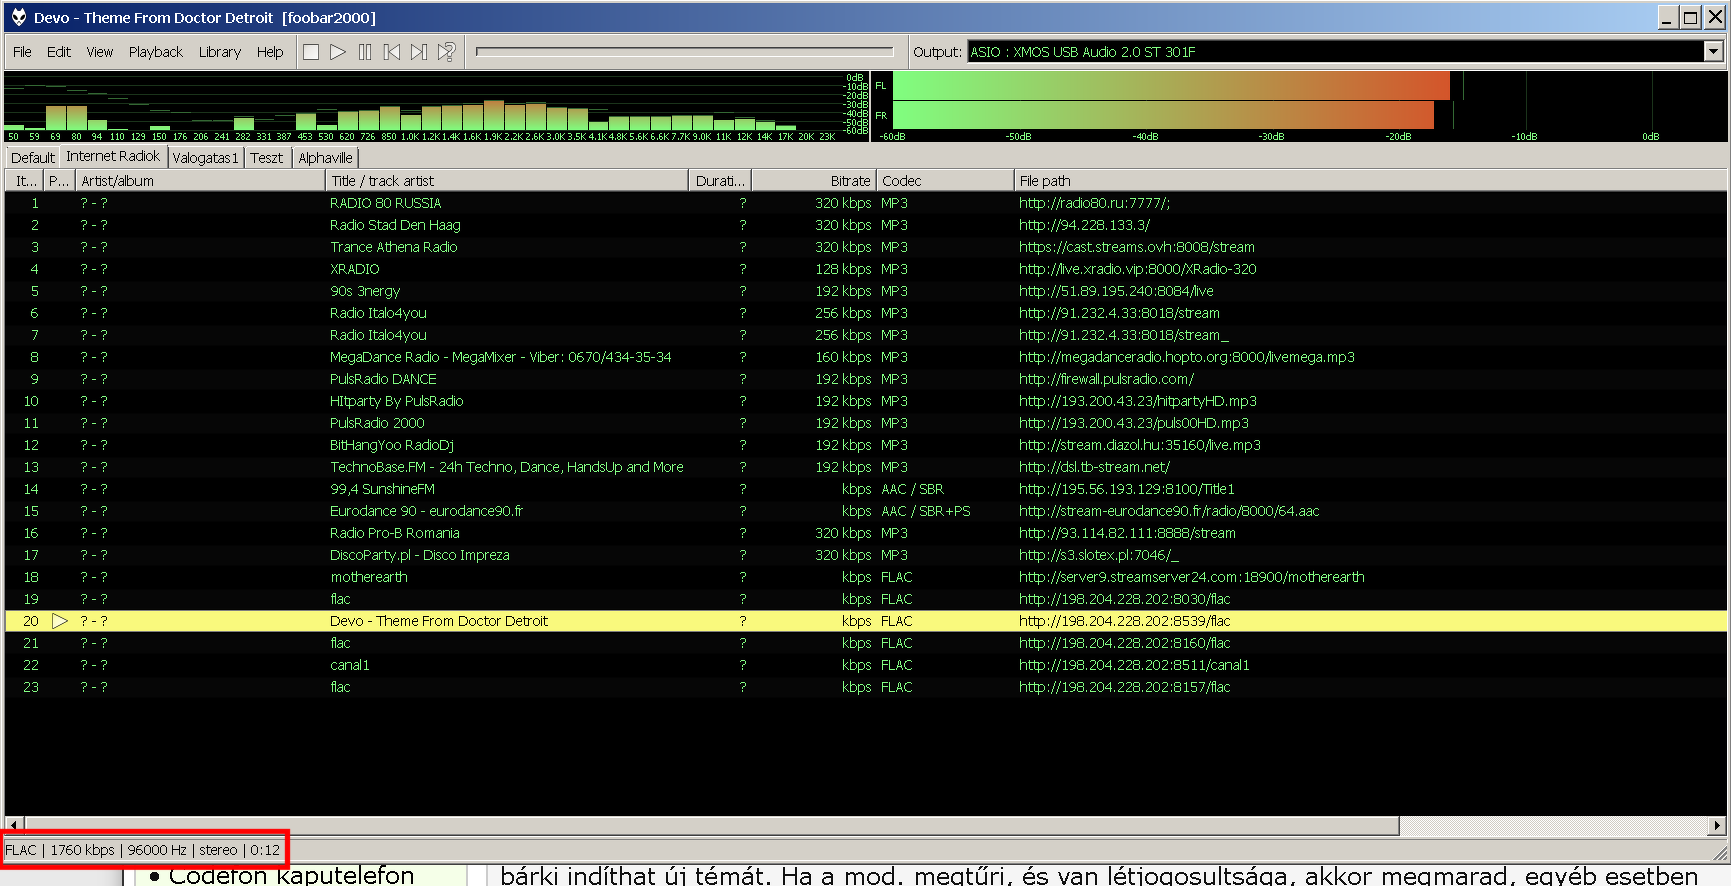Switch to the Default playlist tab
Viewport: 1731px width, 886px height.
pos(33,158)
